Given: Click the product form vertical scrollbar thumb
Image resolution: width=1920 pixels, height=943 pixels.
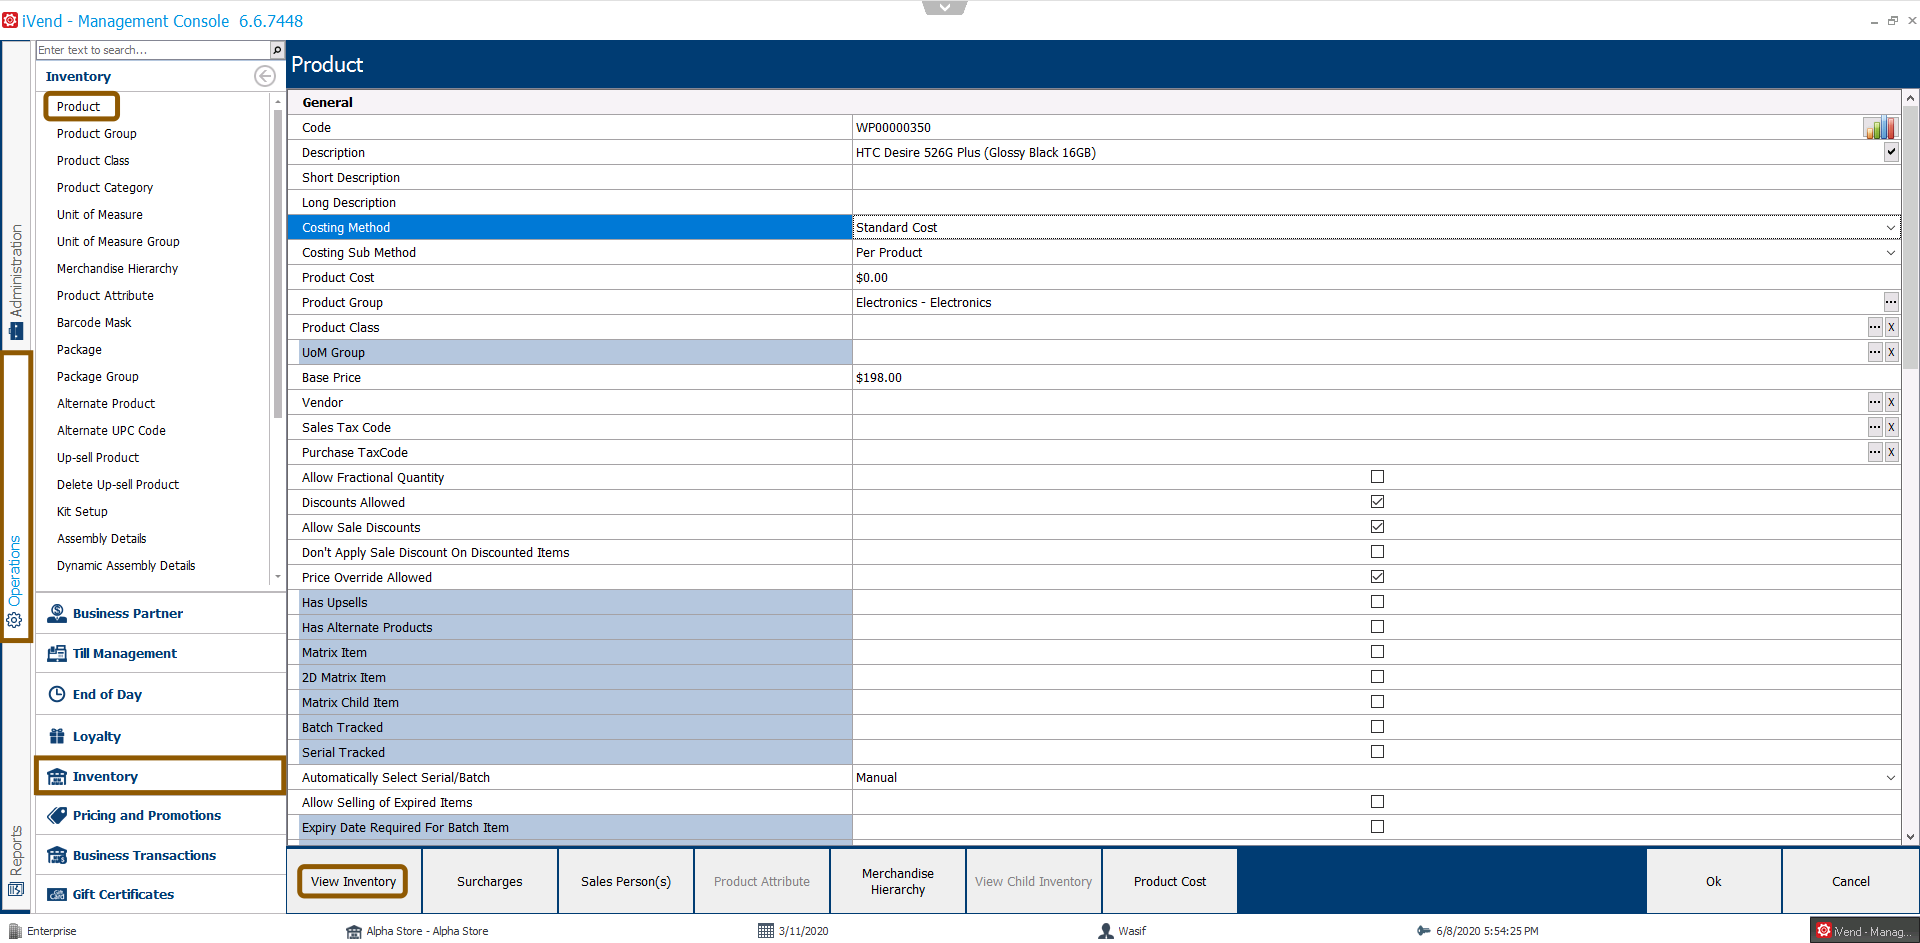Looking at the screenshot, I should 1910,238.
